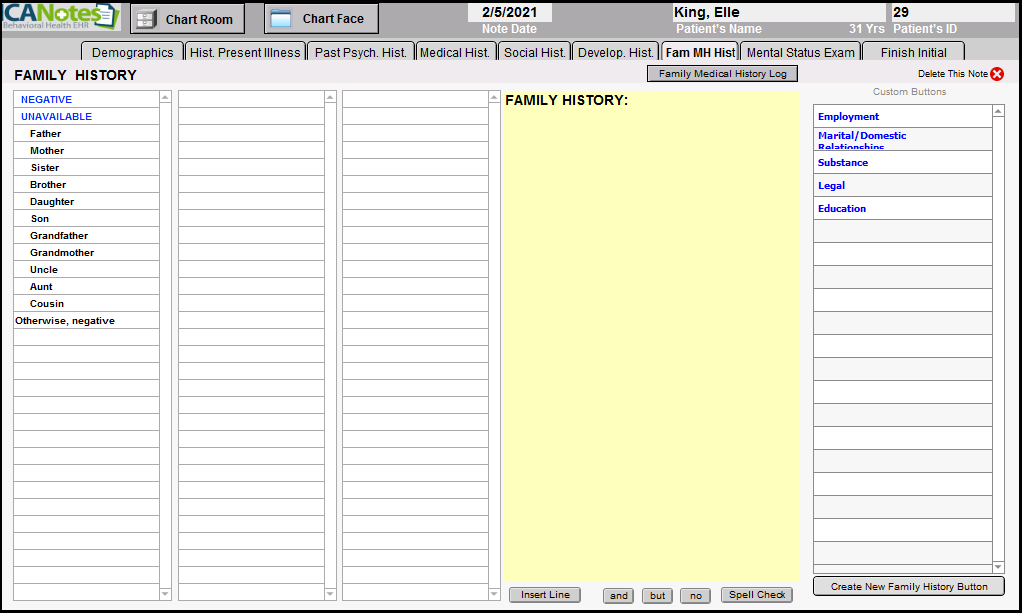1022x613 pixels.
Task: Insert the word 'no'
Action: pyautogui.click(x=695, y=595)
